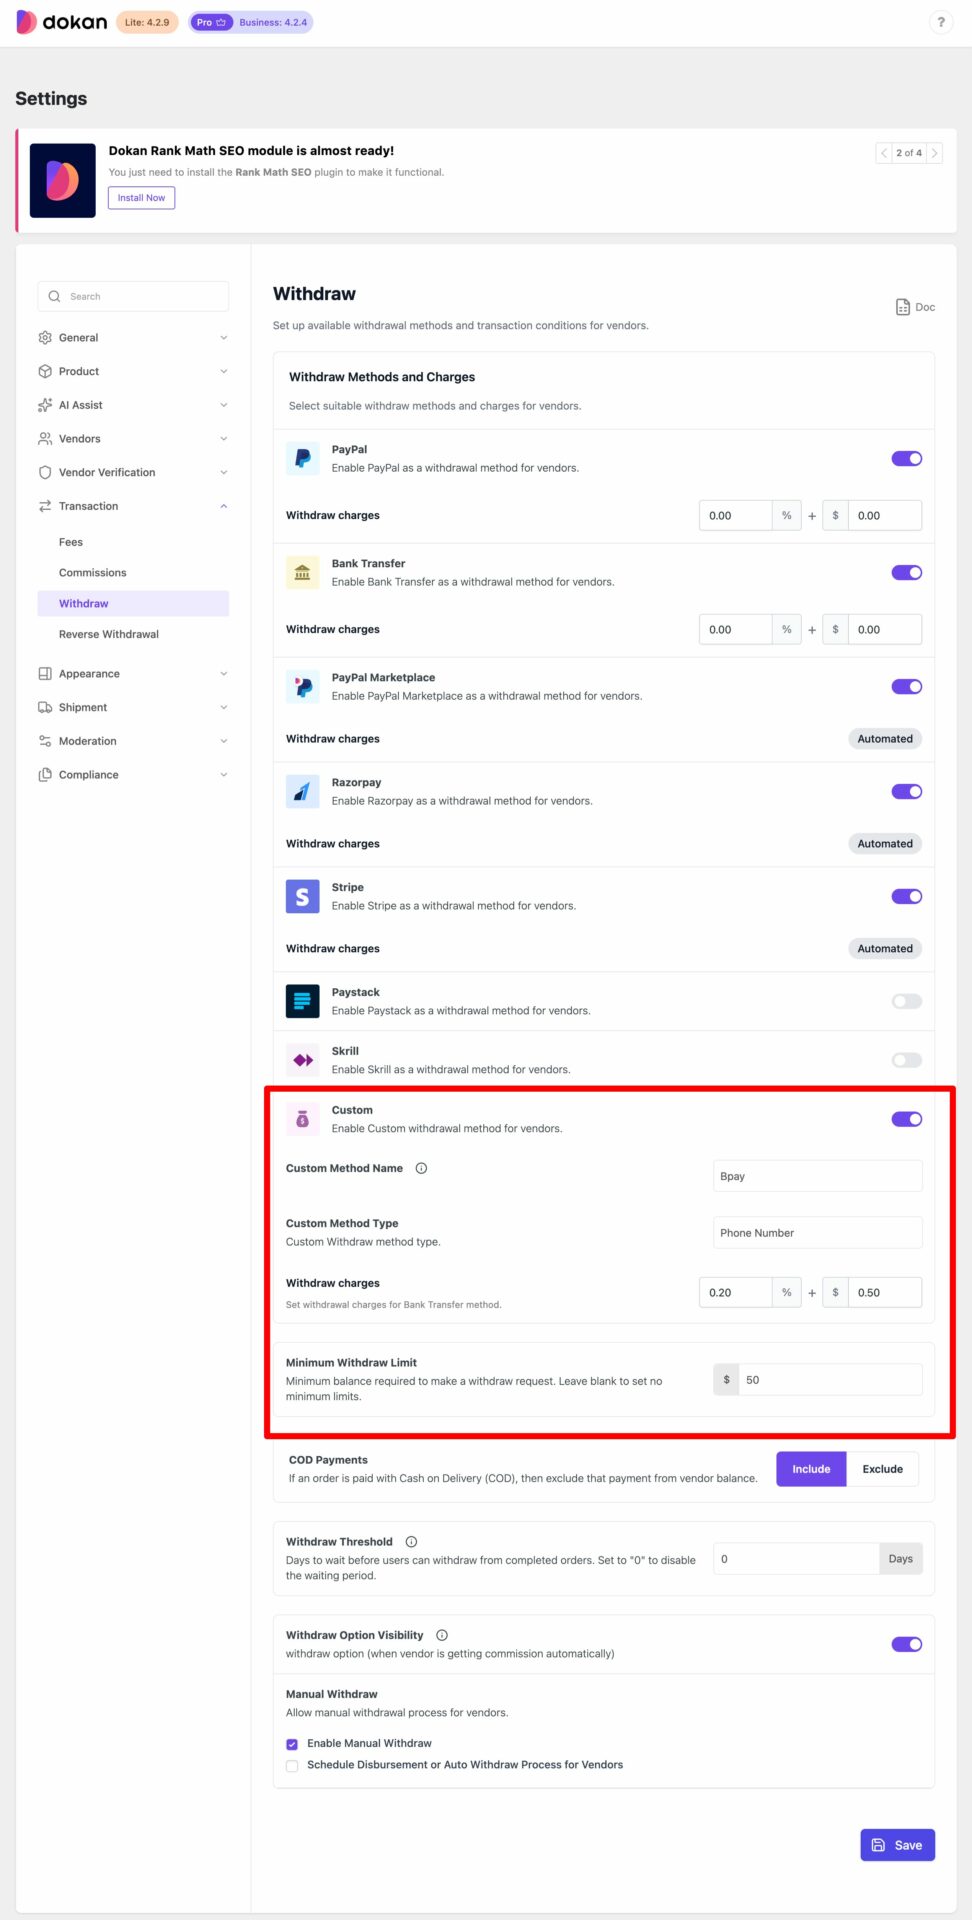Expand the Moderation section chevron
Screen dimensions: 972x1920
pyautogui.click(x=224, y=741)
